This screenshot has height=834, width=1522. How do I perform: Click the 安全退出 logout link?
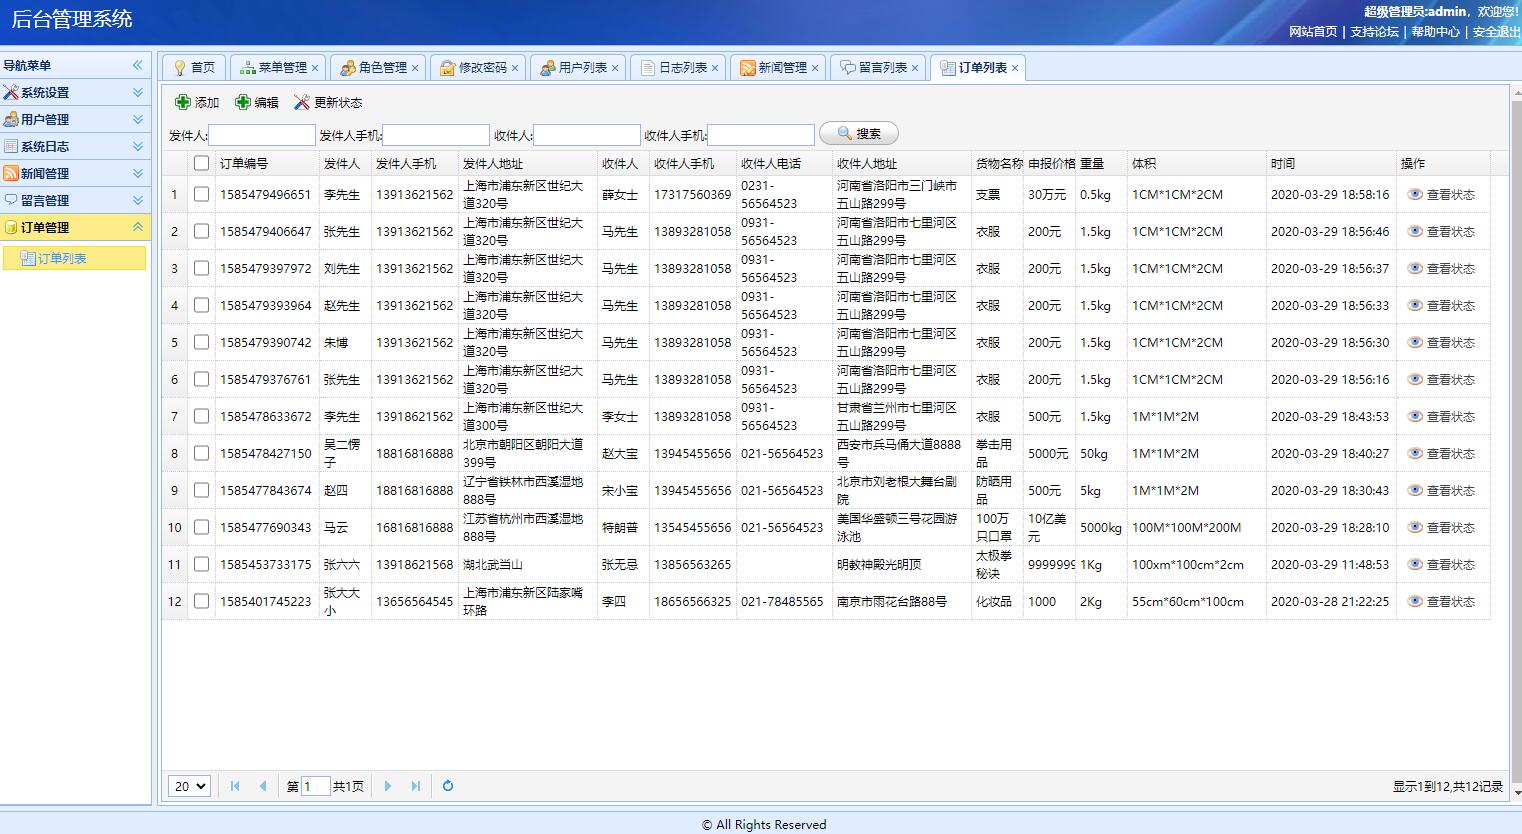pos(1496,32)
